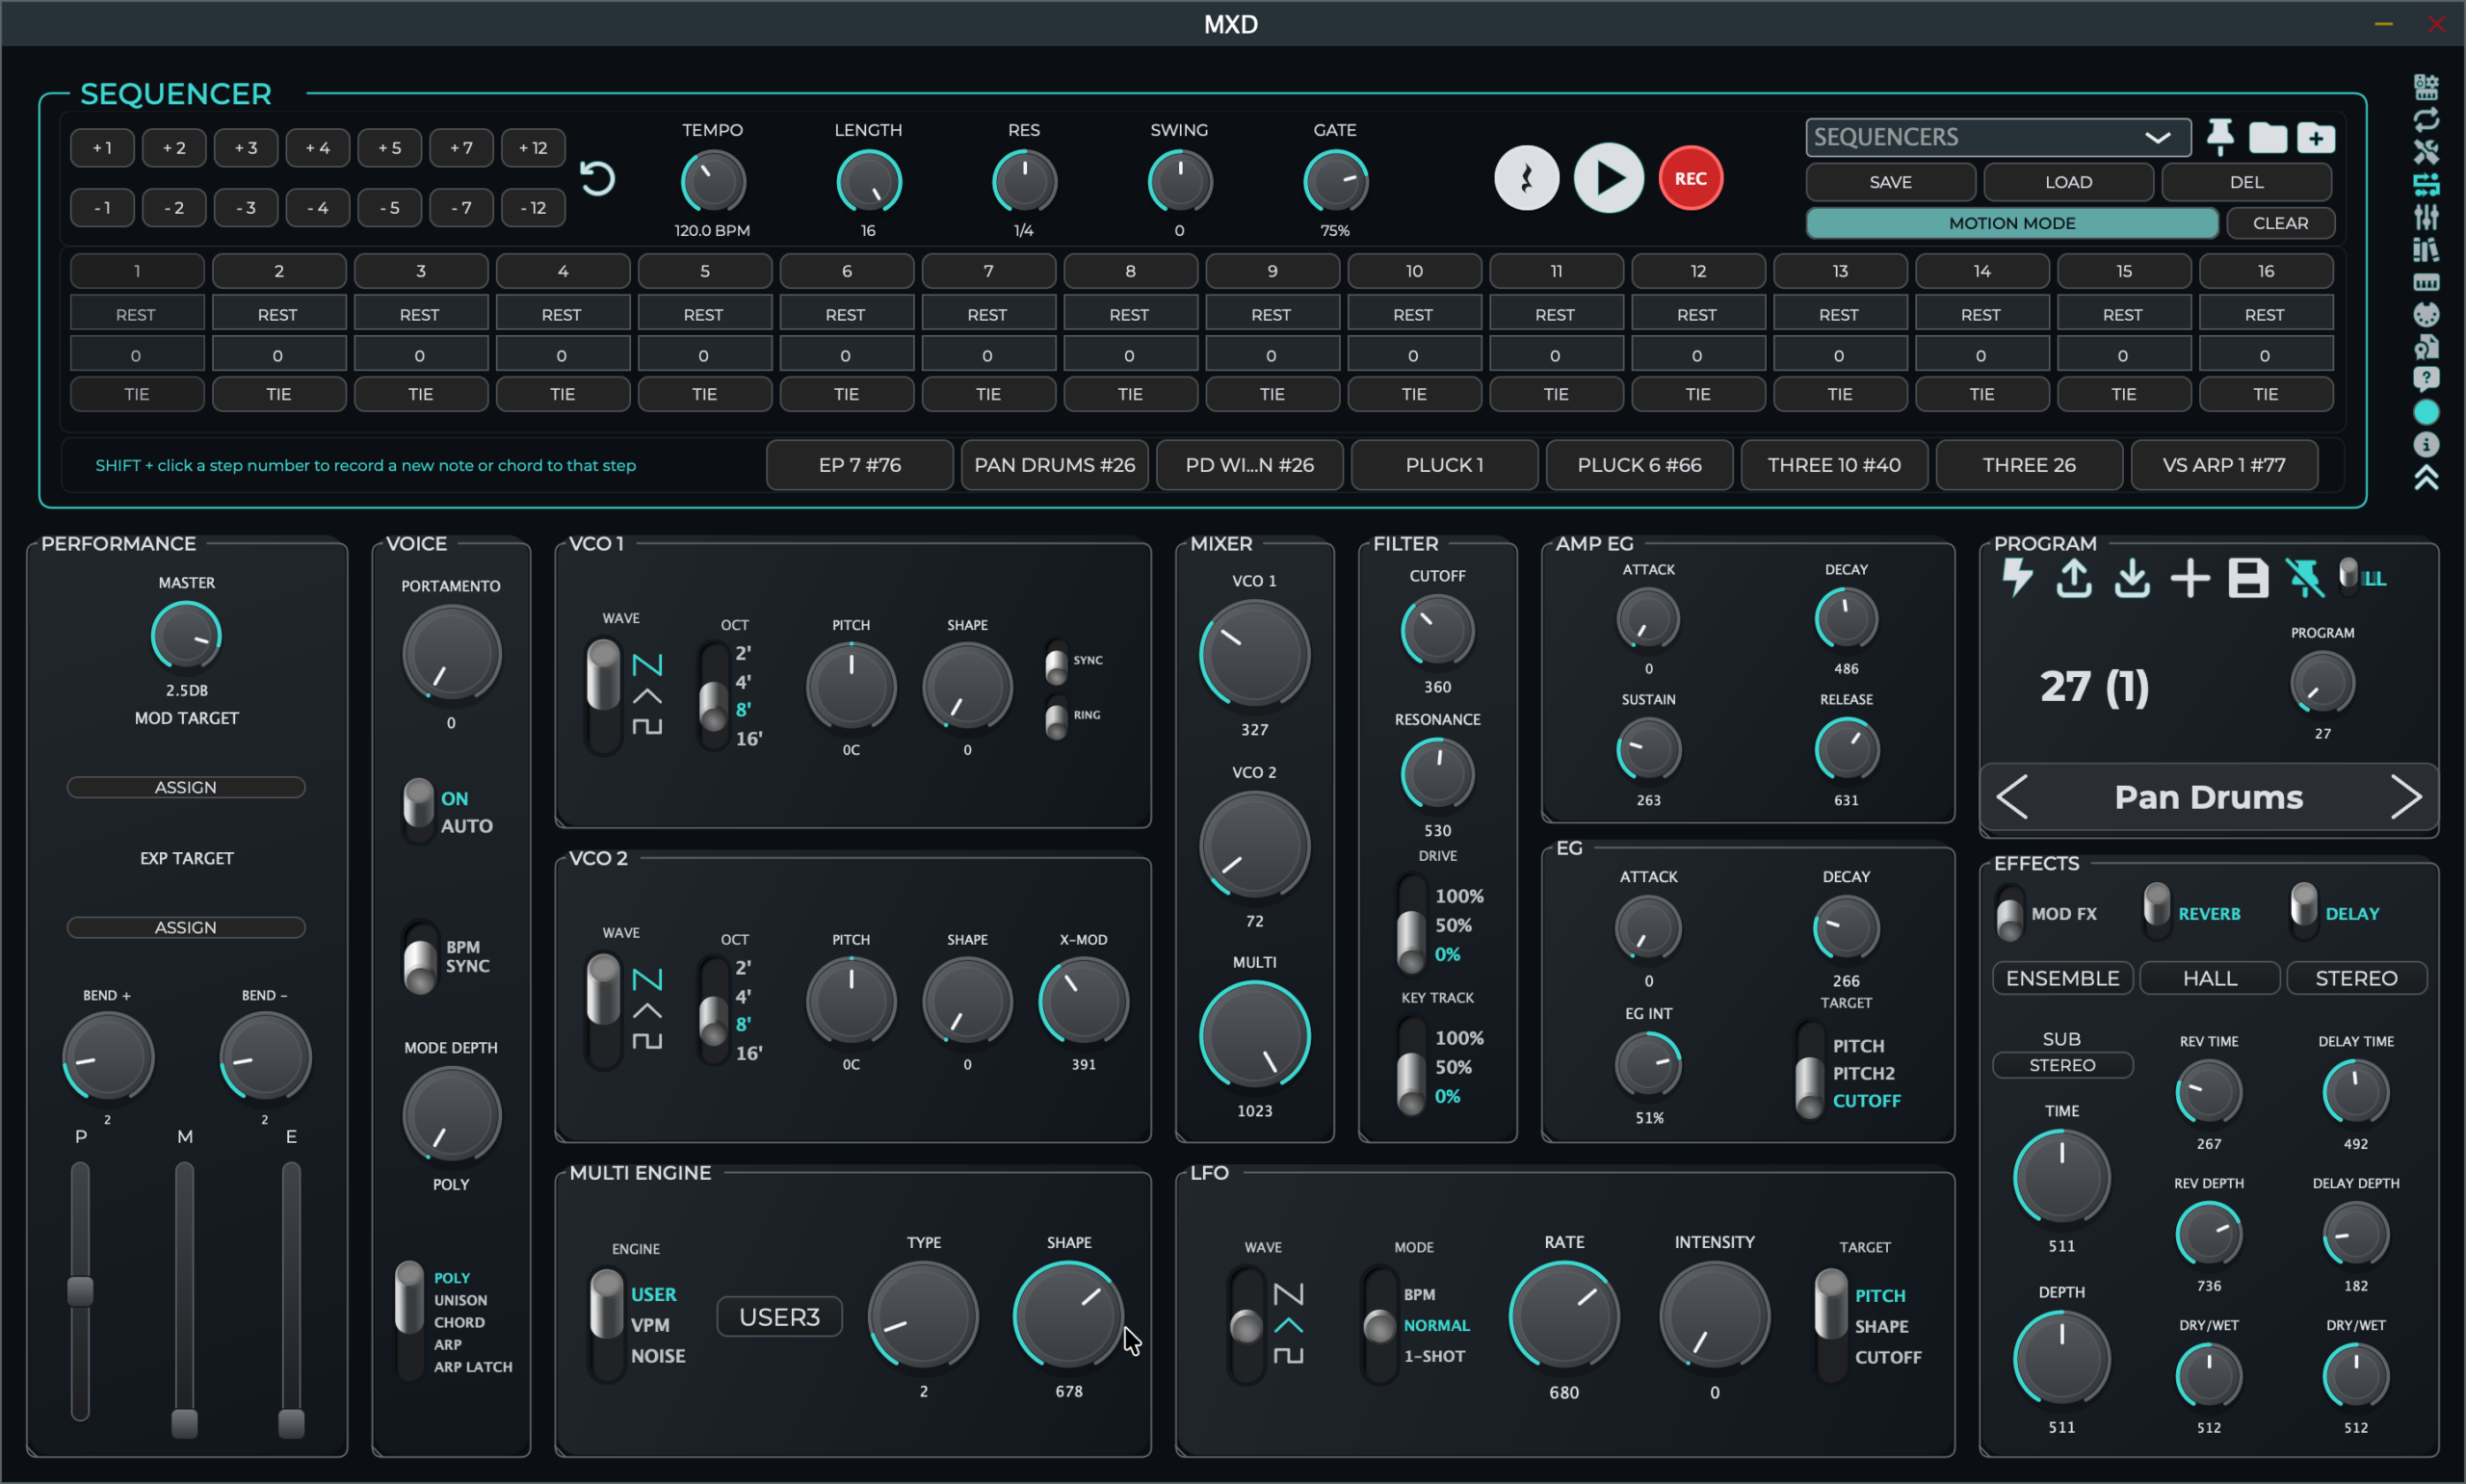This screenshot has height=1484, width=2466.
Task: Click the red REC button
Action: [x=1690, y=178]
